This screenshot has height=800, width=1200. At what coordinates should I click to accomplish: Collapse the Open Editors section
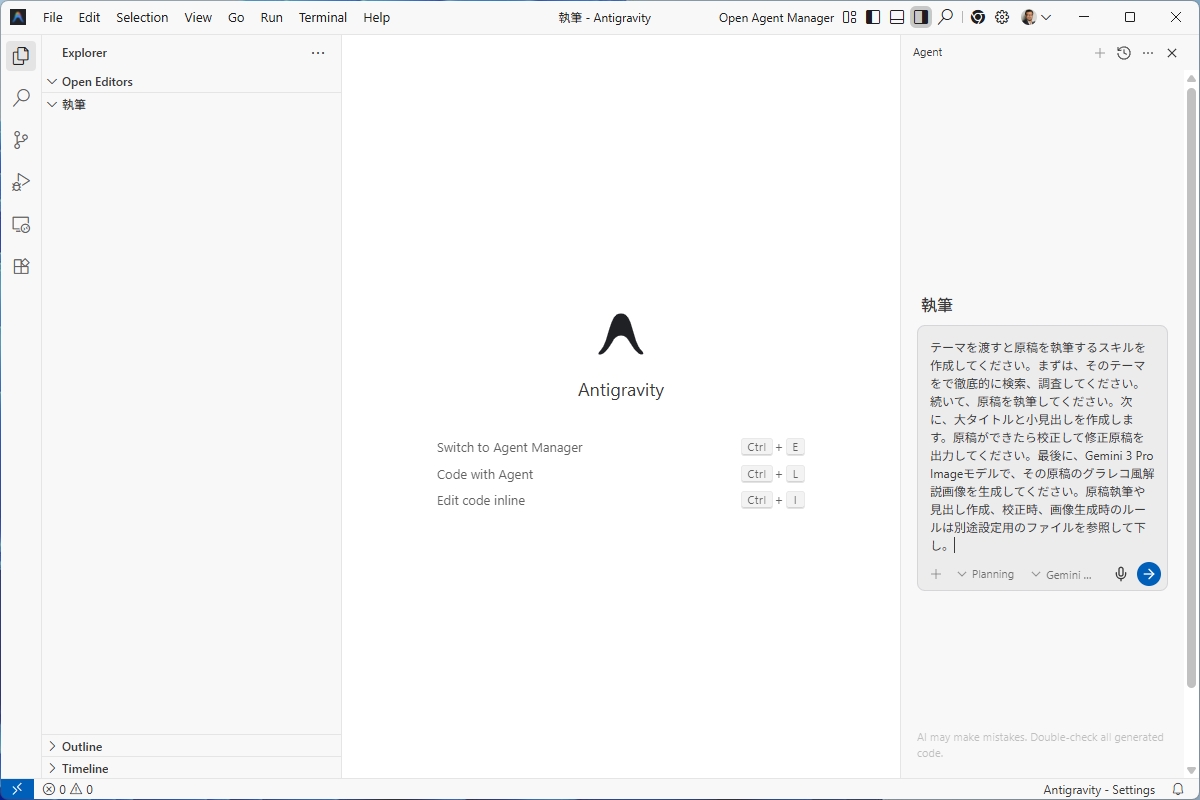52,81
